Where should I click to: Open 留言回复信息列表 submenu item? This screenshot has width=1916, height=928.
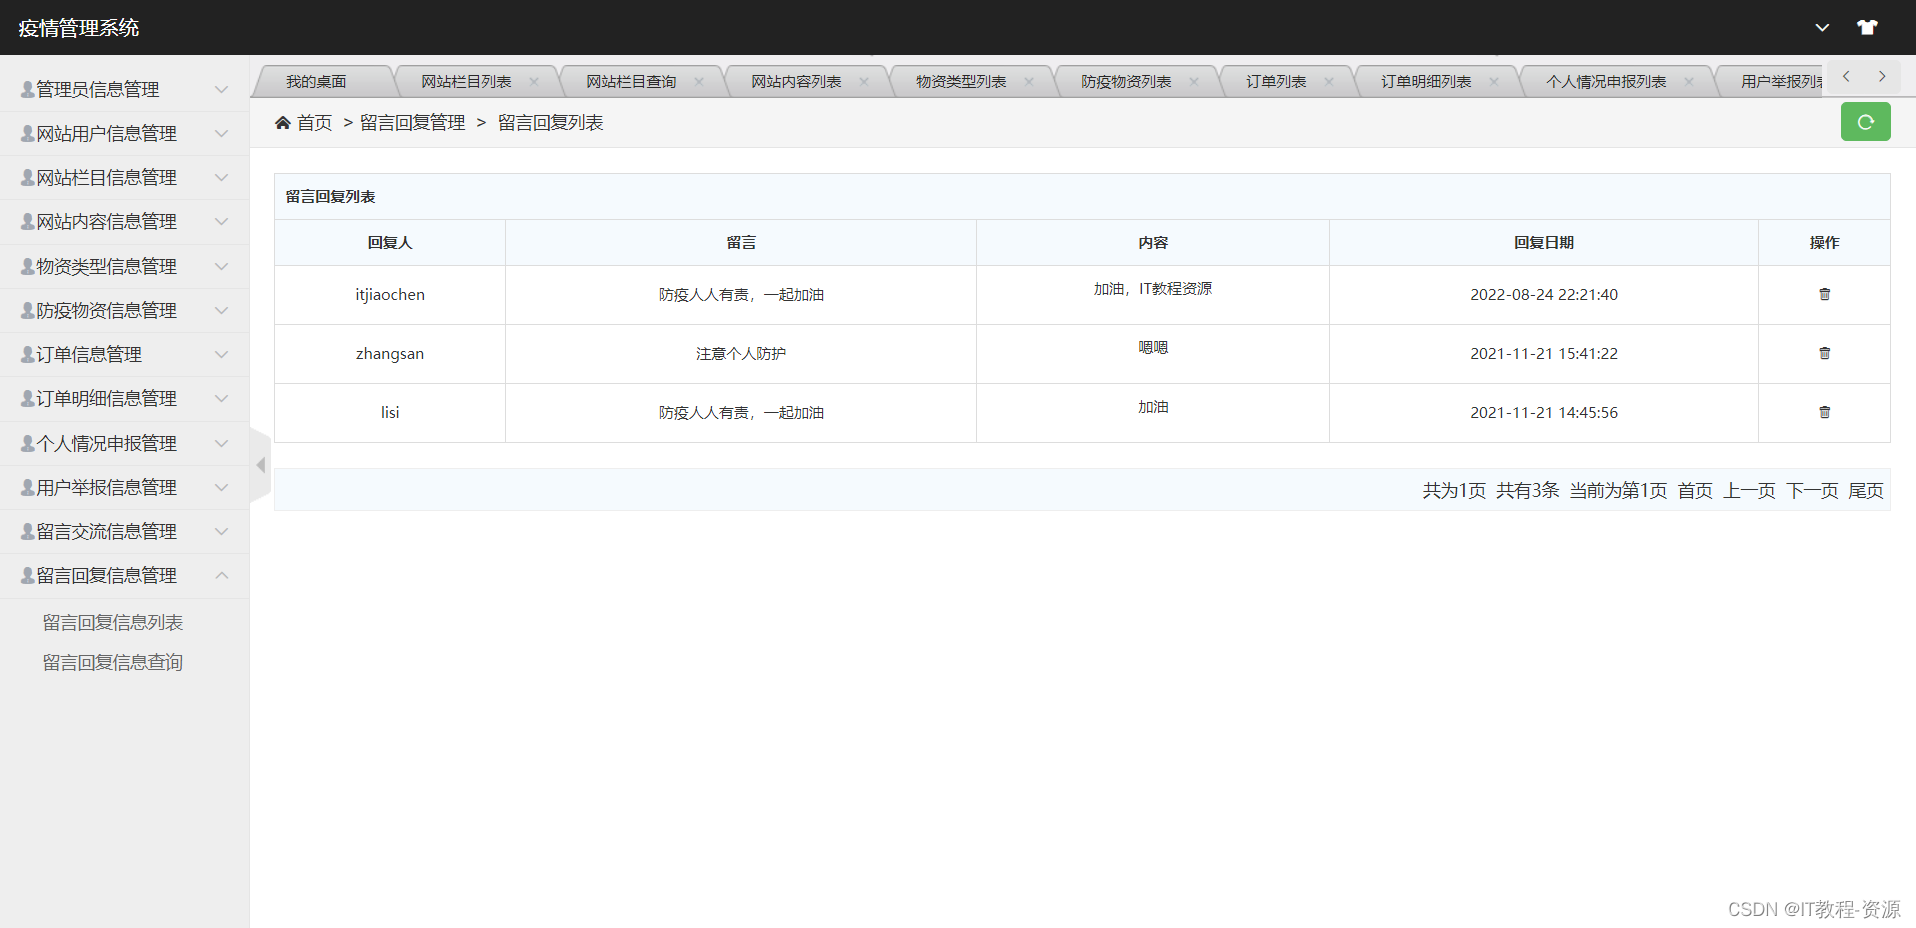click(x=113, y=622)
